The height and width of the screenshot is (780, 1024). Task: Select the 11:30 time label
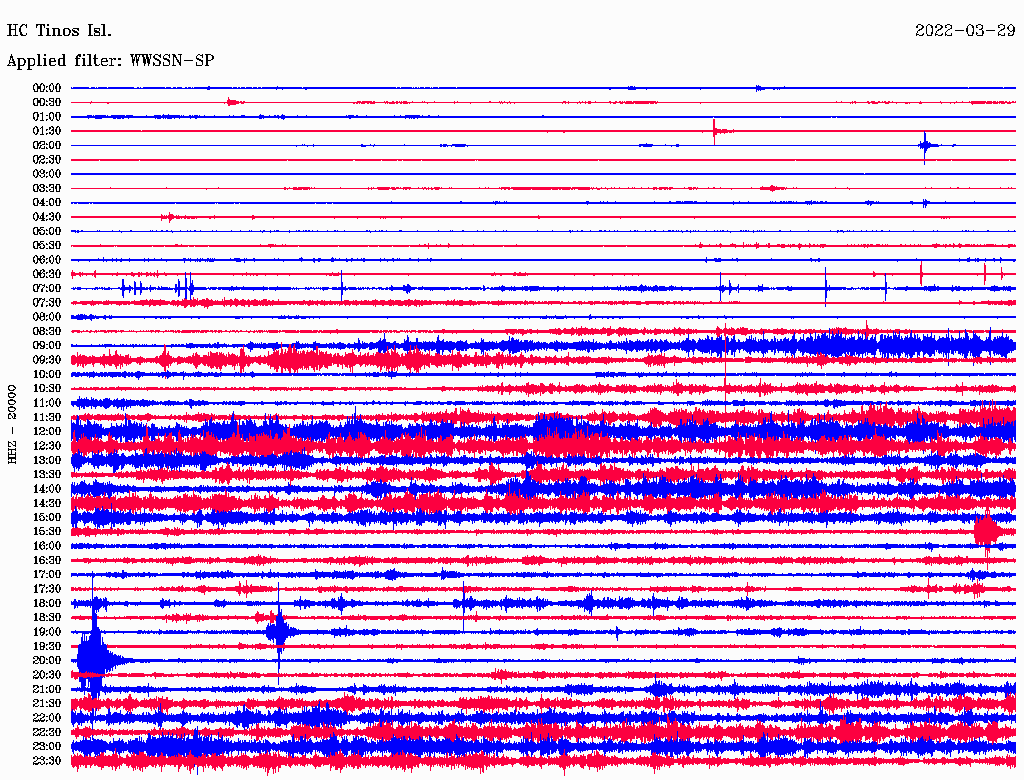(47, 417)
